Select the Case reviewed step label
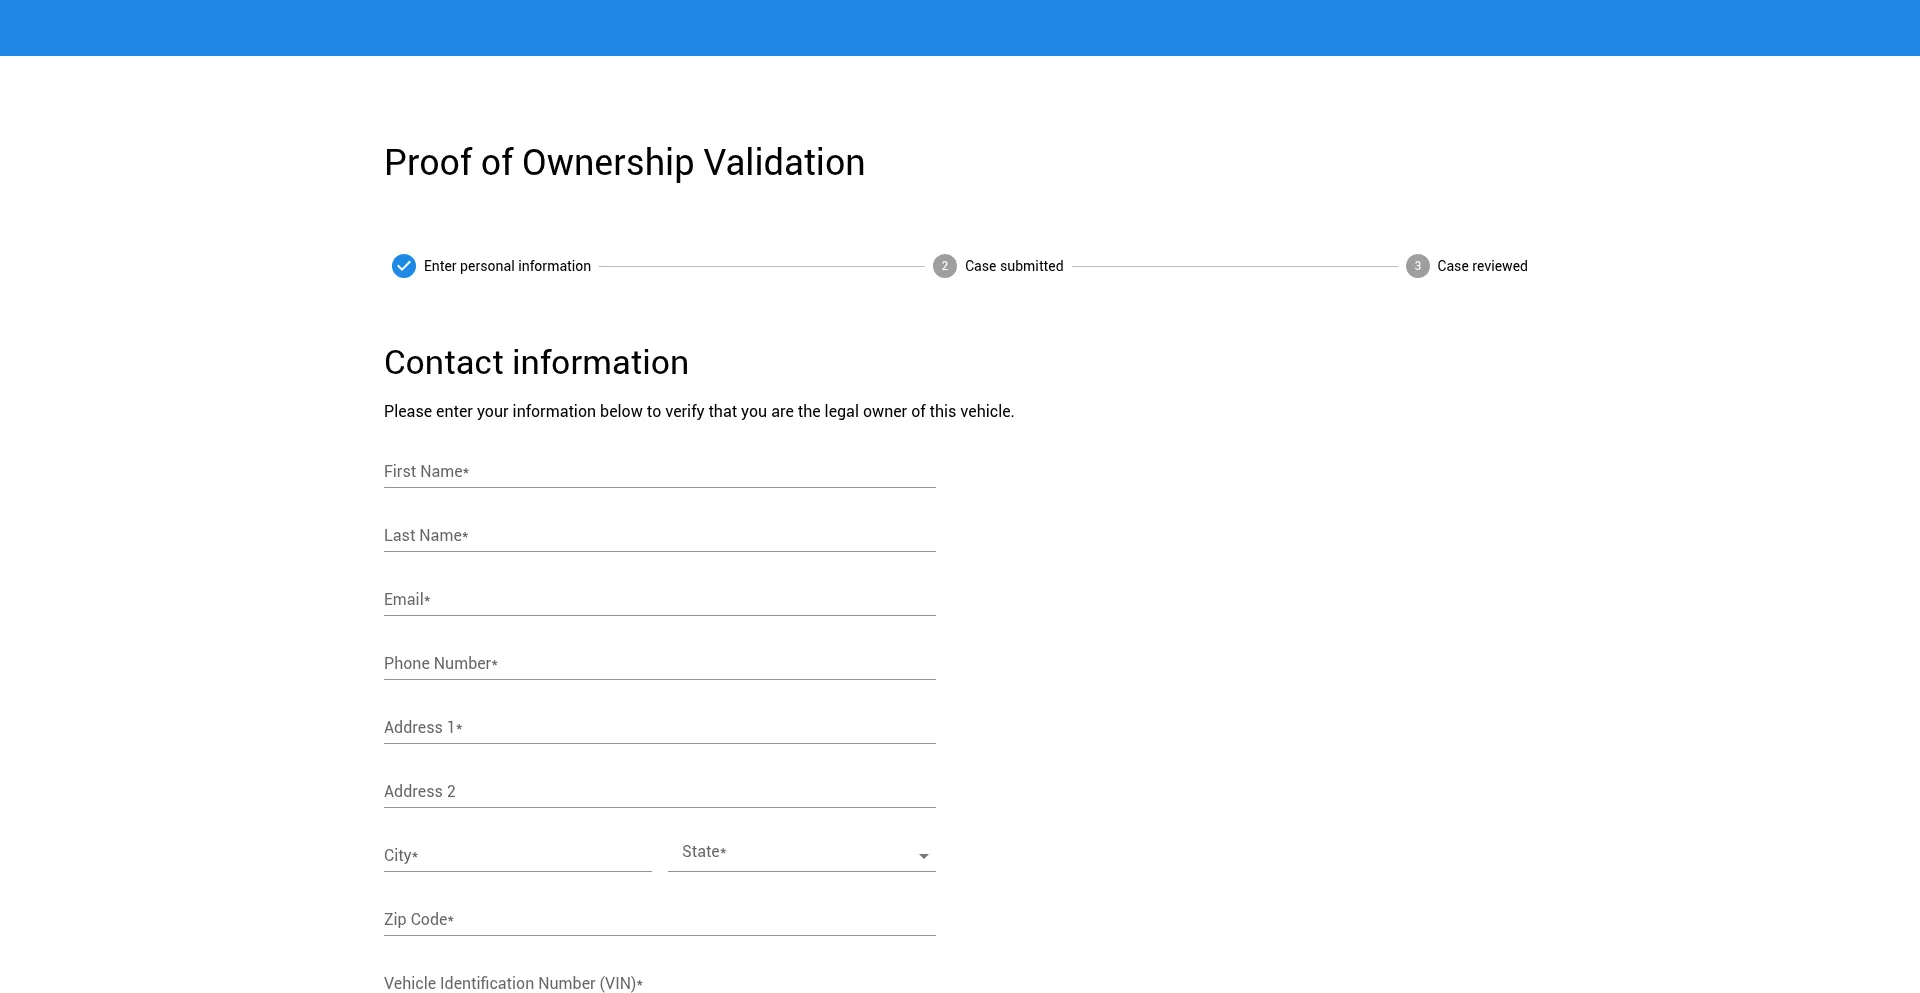The image size is (1920, 993). pyautogui.click(x=1482, y=266)
